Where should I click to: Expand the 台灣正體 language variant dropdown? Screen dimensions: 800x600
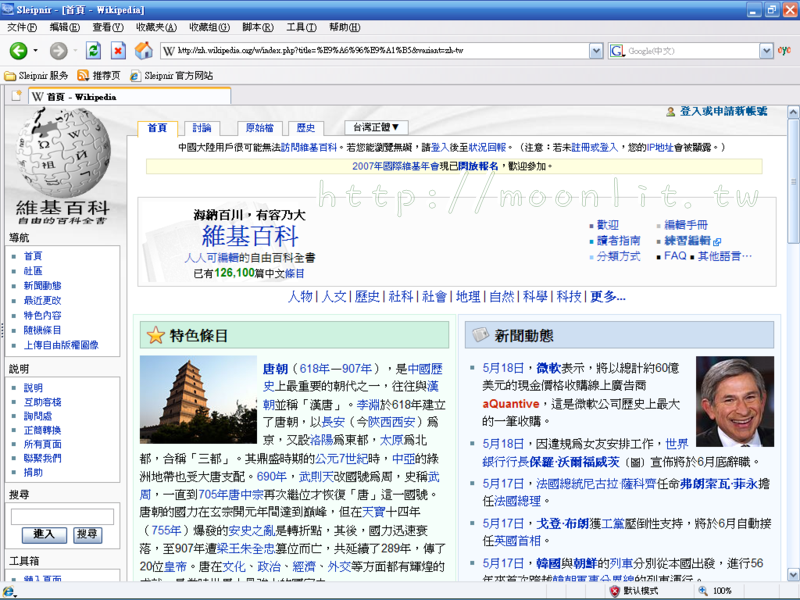click(x=375, y=127)
